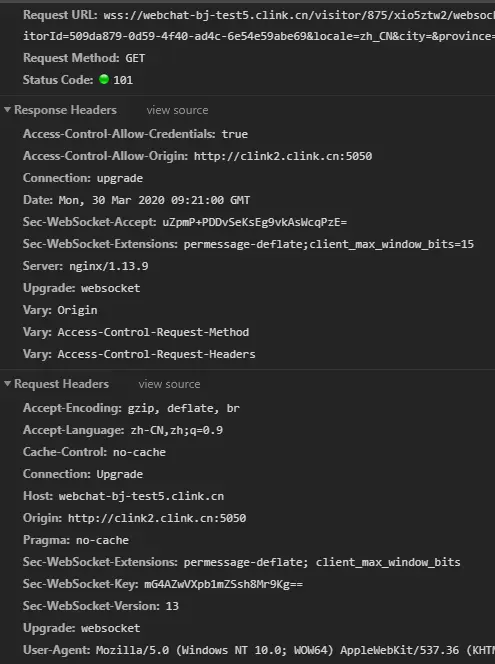Select the Accept-Encoding gzip, deflate, br value
495x664 pixels.
point(184,408)
